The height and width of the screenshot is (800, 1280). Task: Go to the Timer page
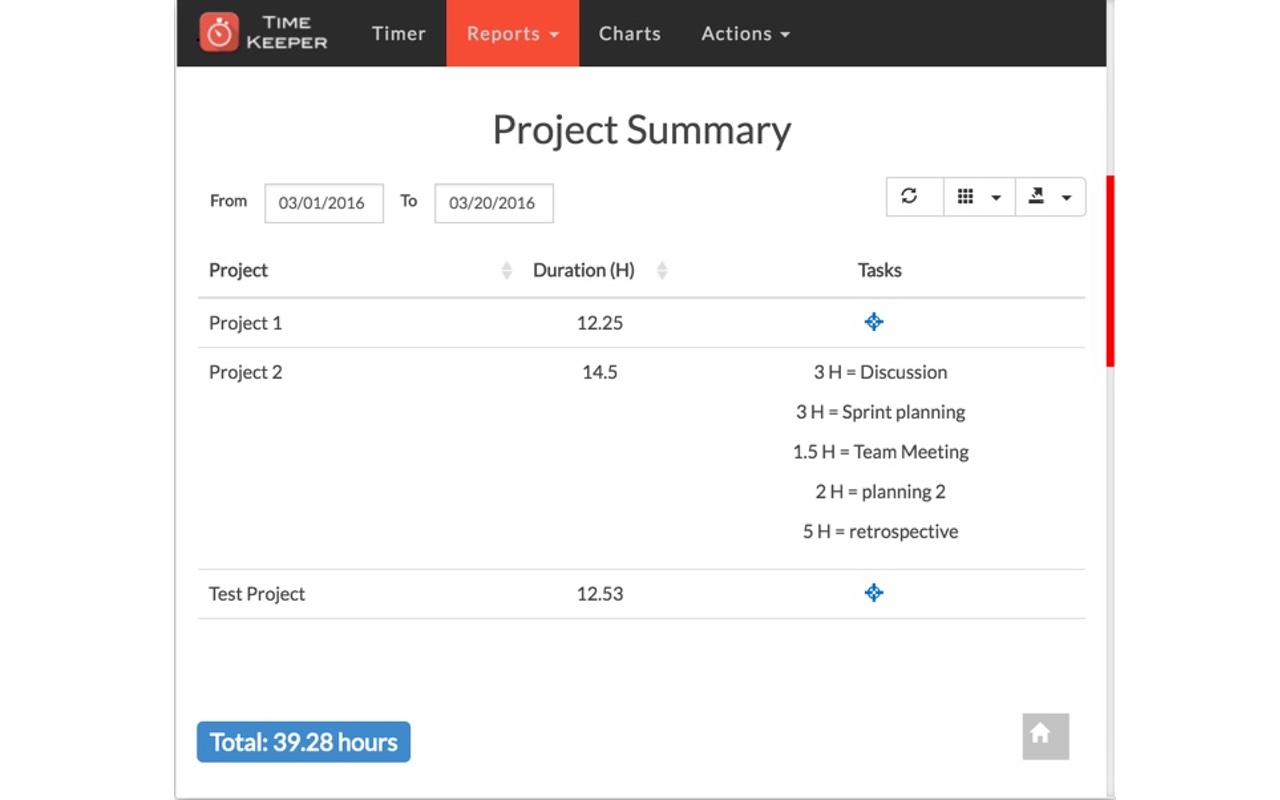(x=398, y=33)
